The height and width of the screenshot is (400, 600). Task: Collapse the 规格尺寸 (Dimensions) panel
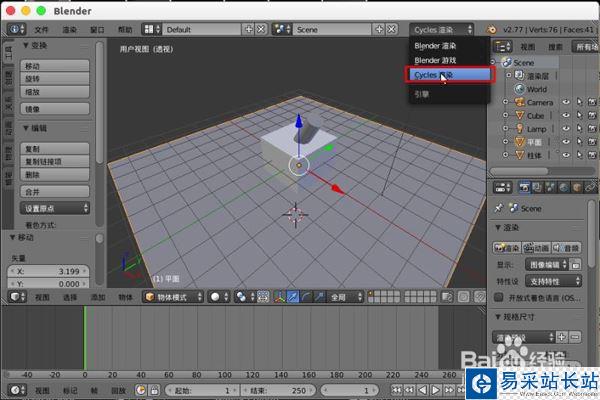tap(498, 317)
